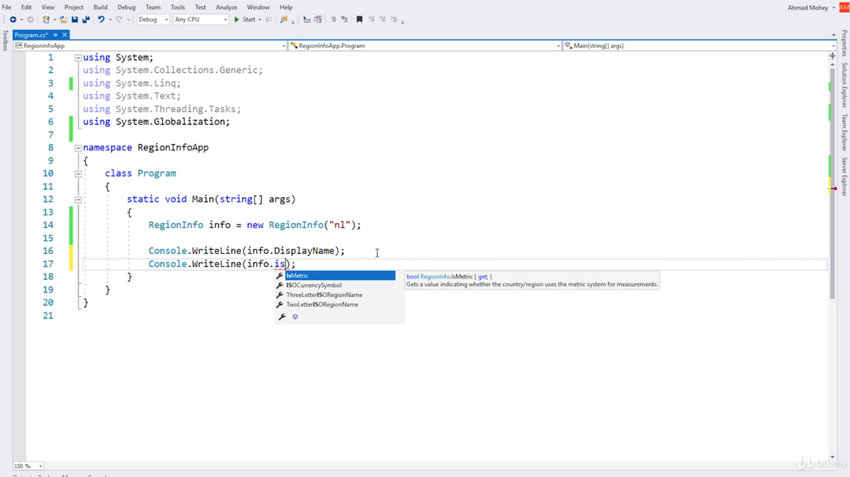Open the Team Explorer side tab
850x477 pixels.
click(x=844, y=132)
